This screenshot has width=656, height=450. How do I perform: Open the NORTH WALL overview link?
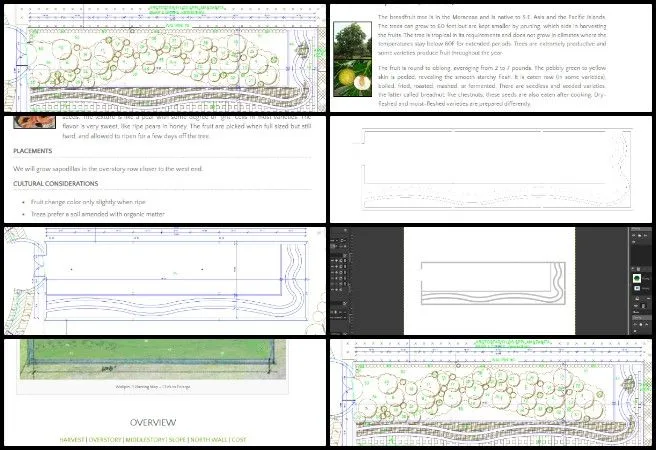(208, 440)
